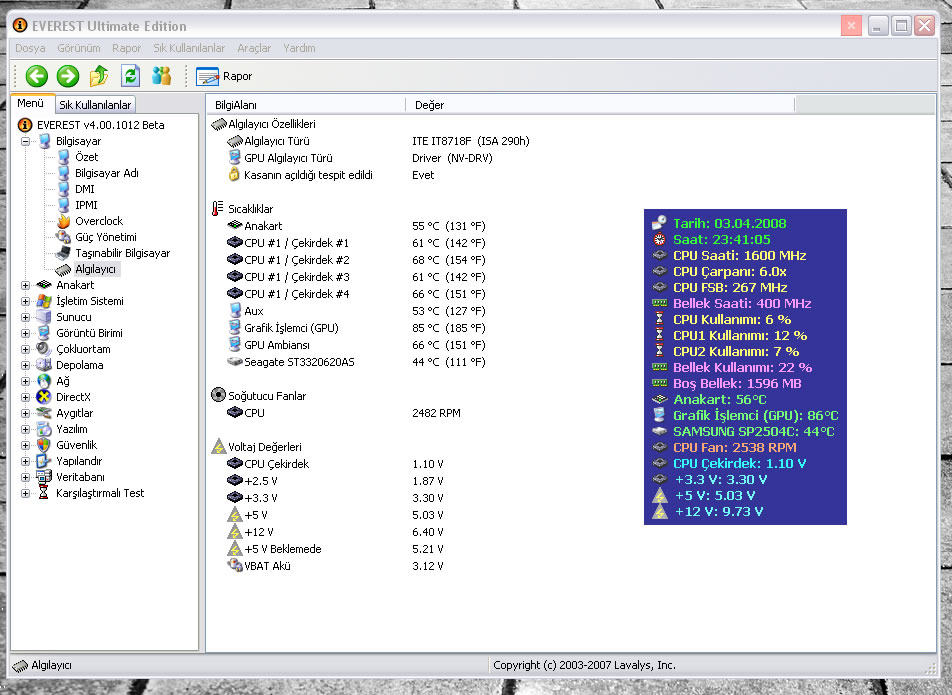Click the users Favorites toolbar icon
Image resolution: width=952 pixels, height=695 pixels.
click(161, 76)
